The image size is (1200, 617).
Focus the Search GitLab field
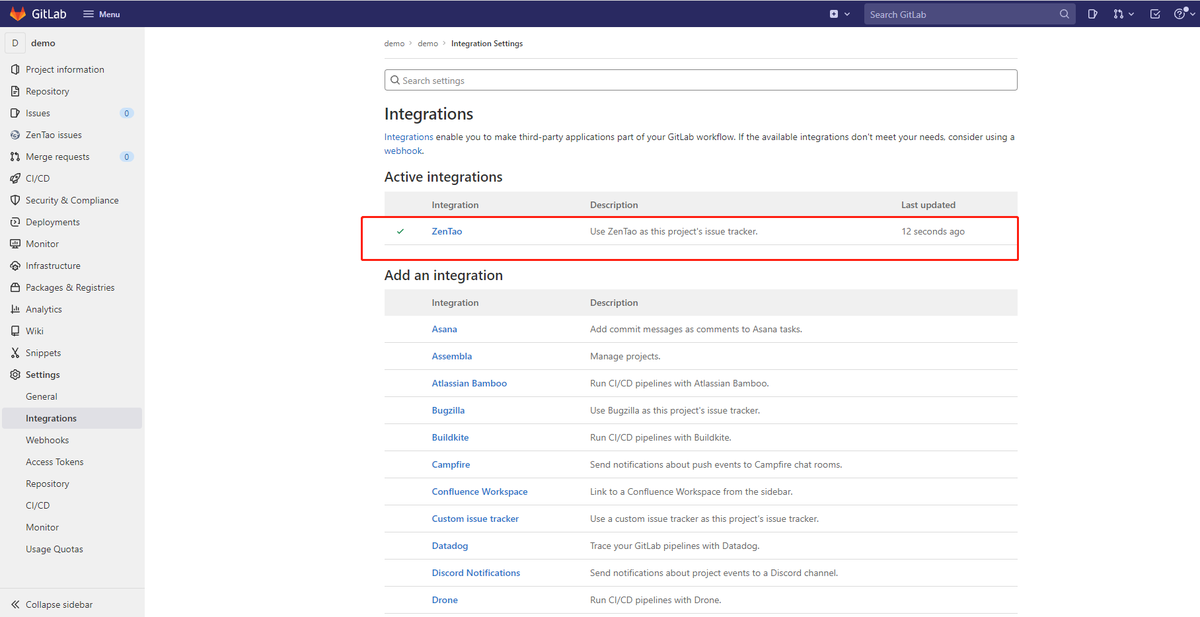click(x=967, y=14)
